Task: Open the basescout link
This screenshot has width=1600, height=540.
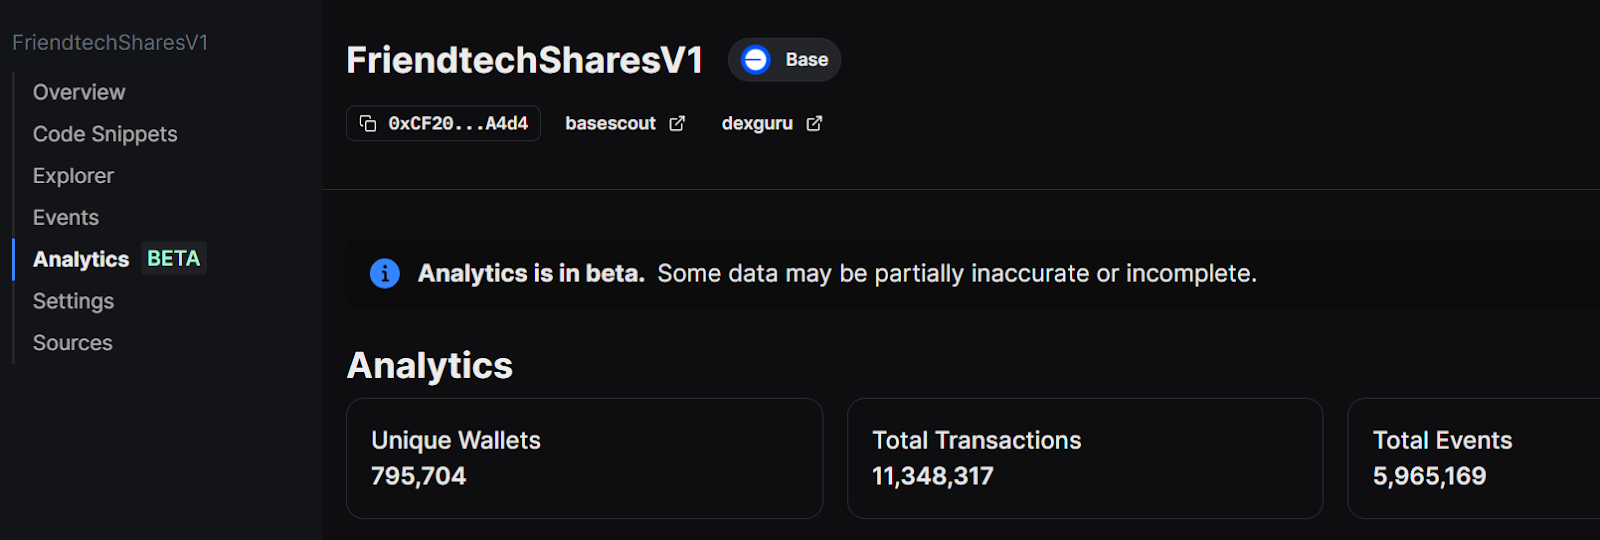Action: (611, 123)
